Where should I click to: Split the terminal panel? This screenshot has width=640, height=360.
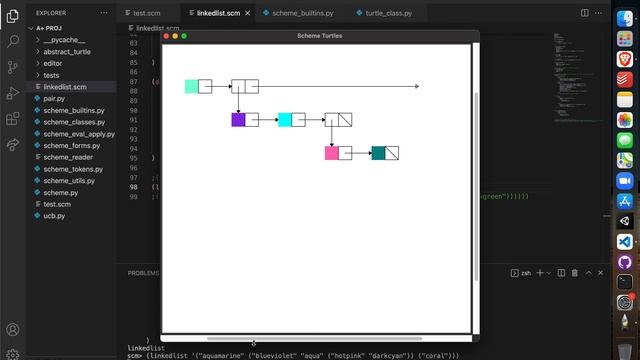[561, 273]
